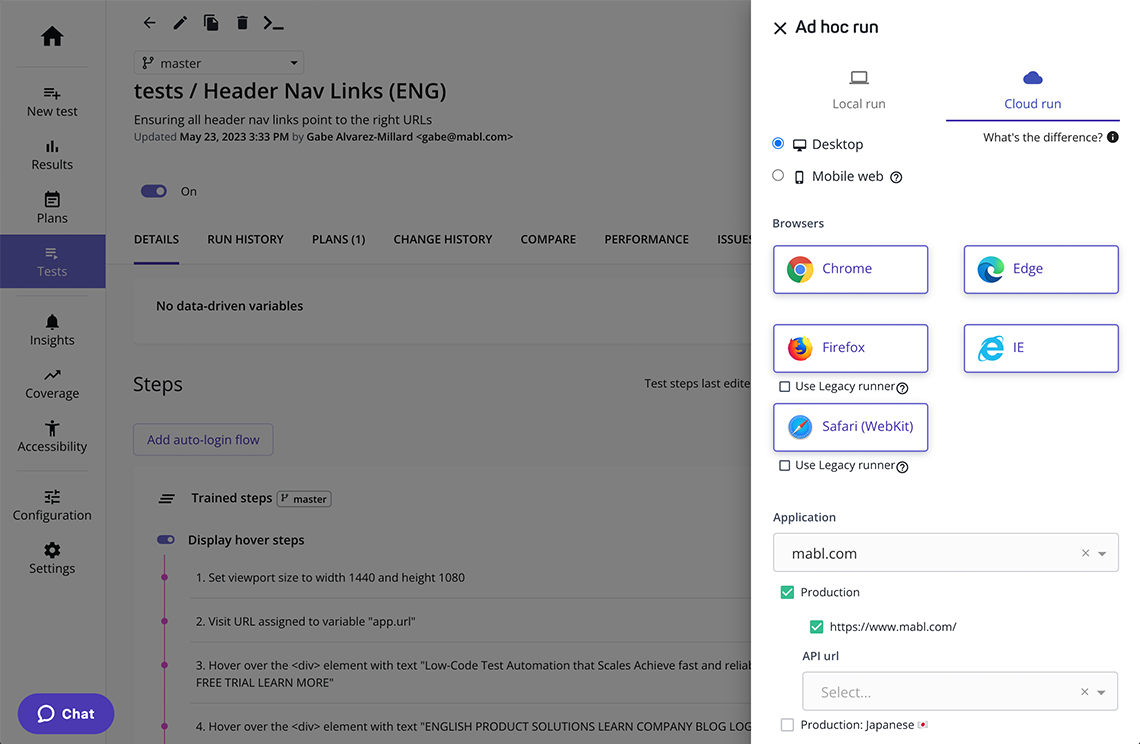The height and width of the screenshot is (744, 1140).
Task: Open the Chat widget
Action: [x=65, y=713]
